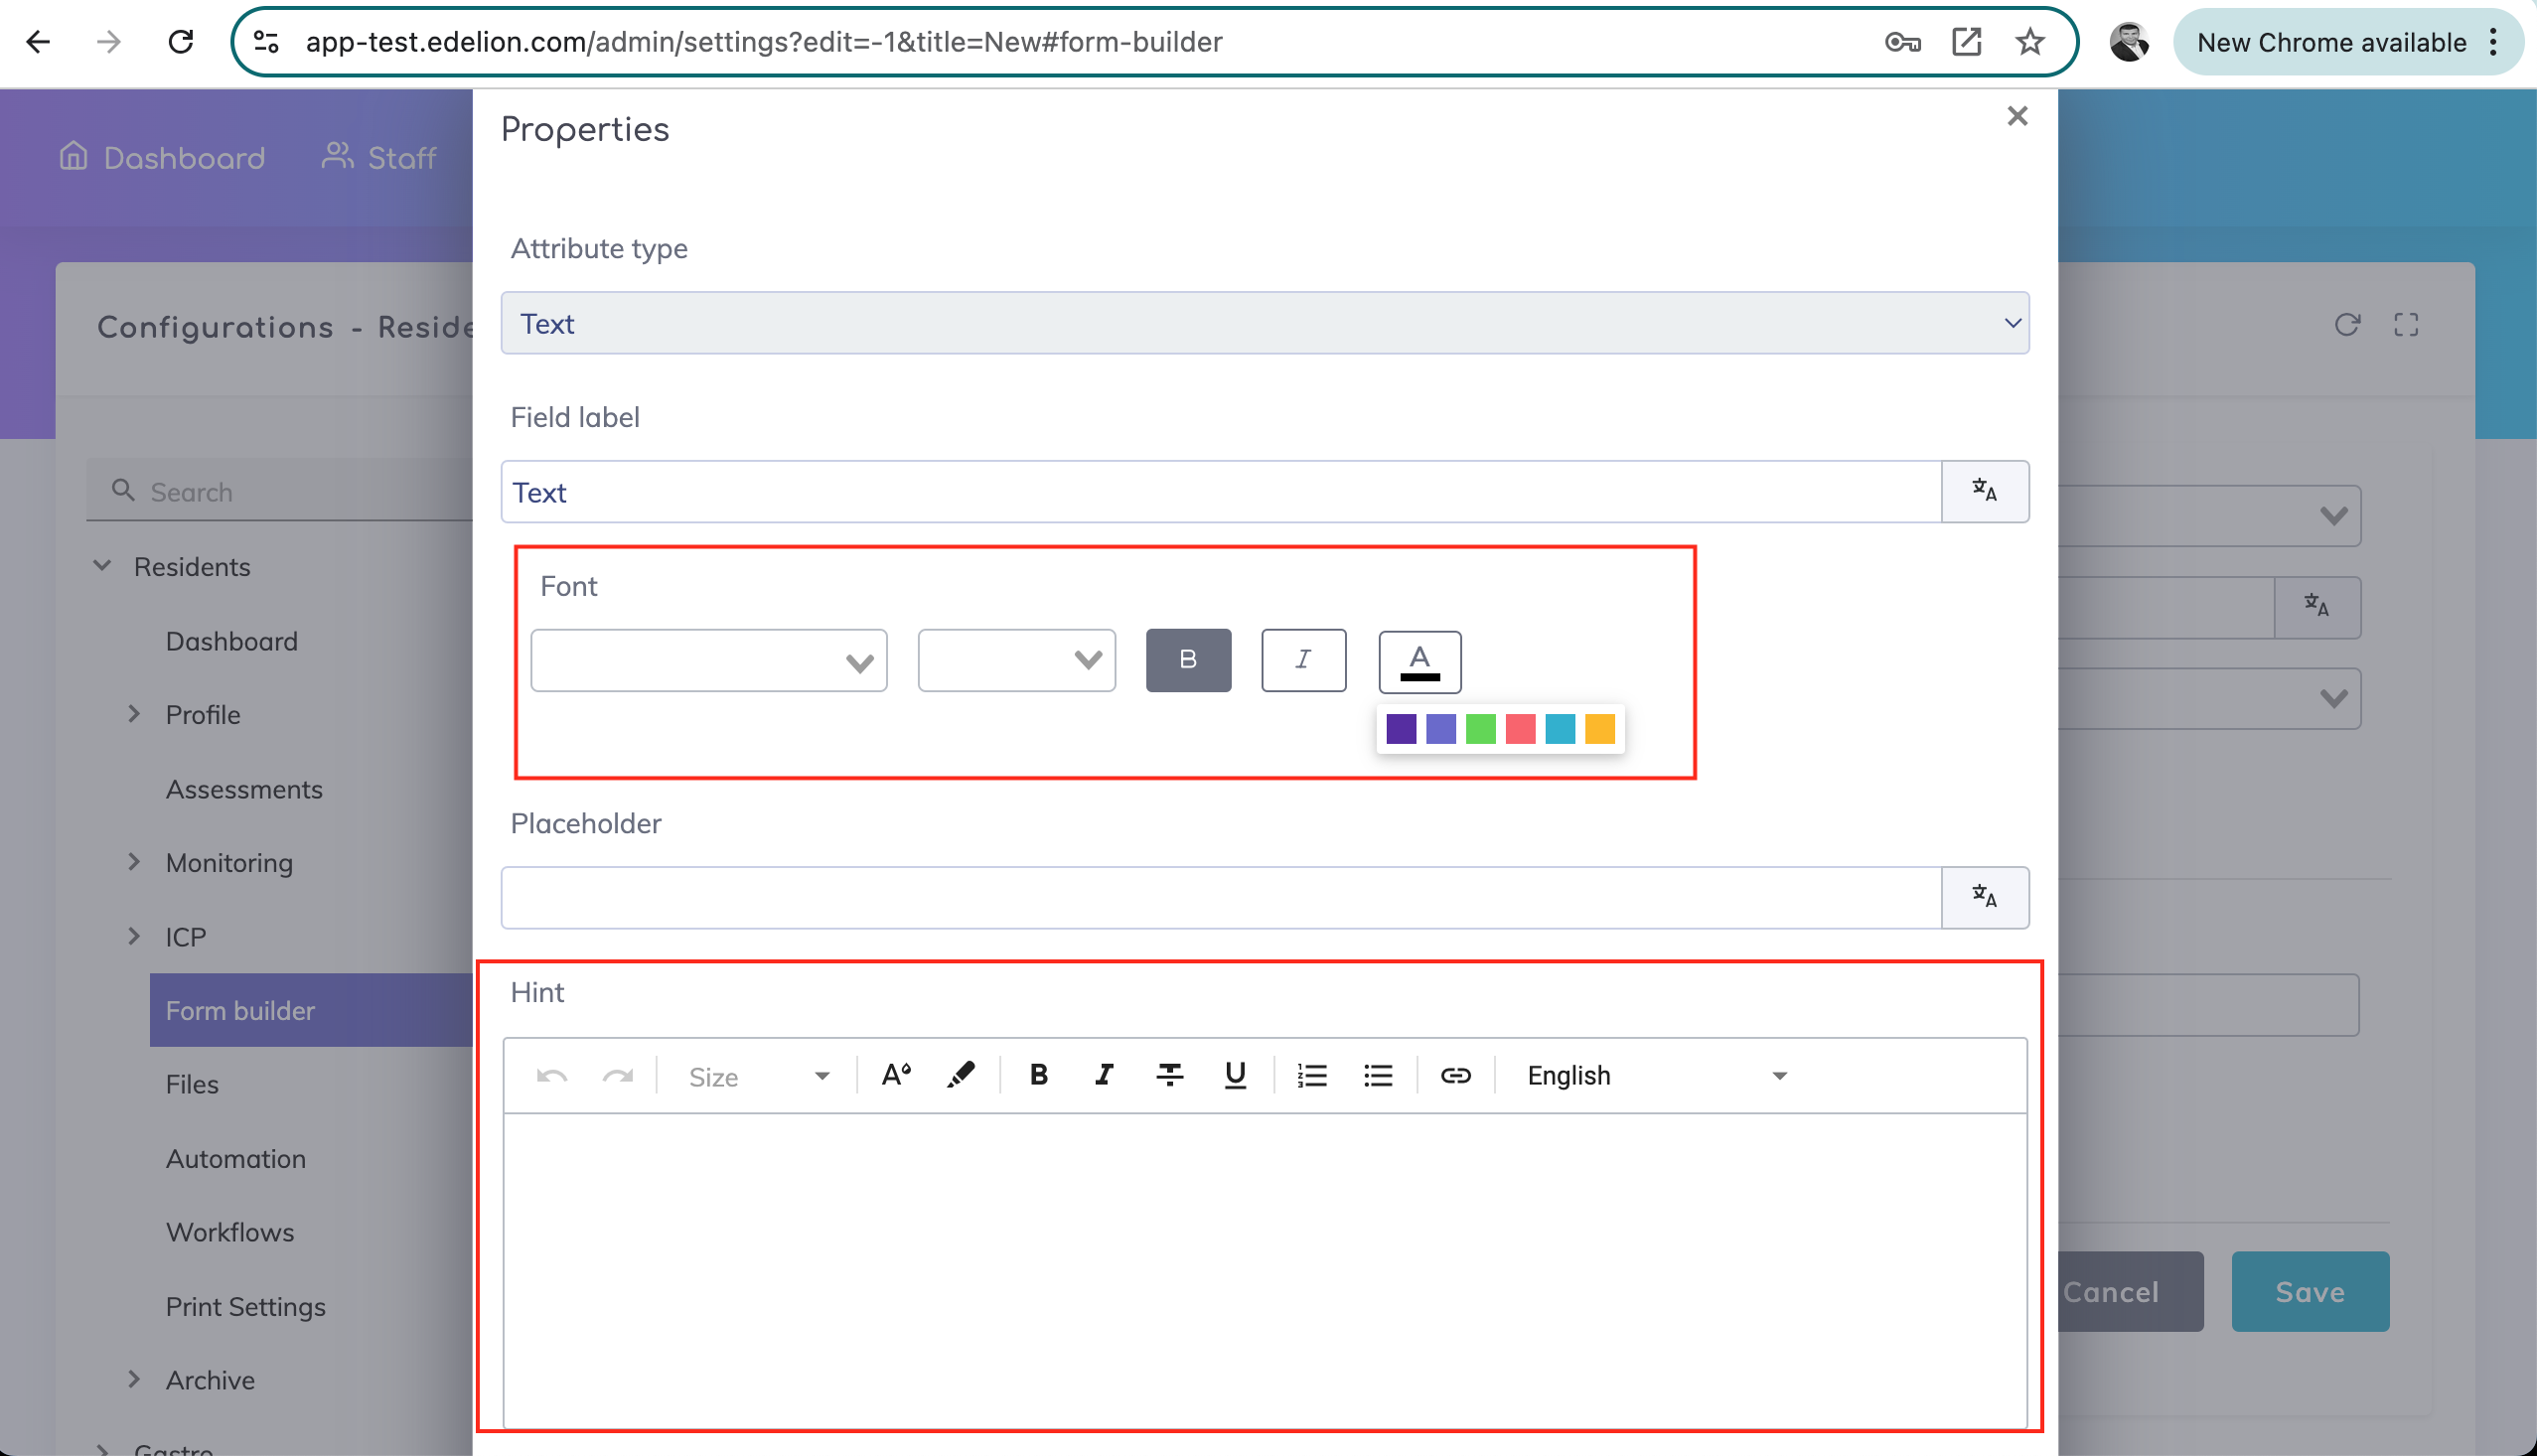Toggle the Font bold button
Viewport: 2537px width, 1456px height.
[x=1188, y=660]
